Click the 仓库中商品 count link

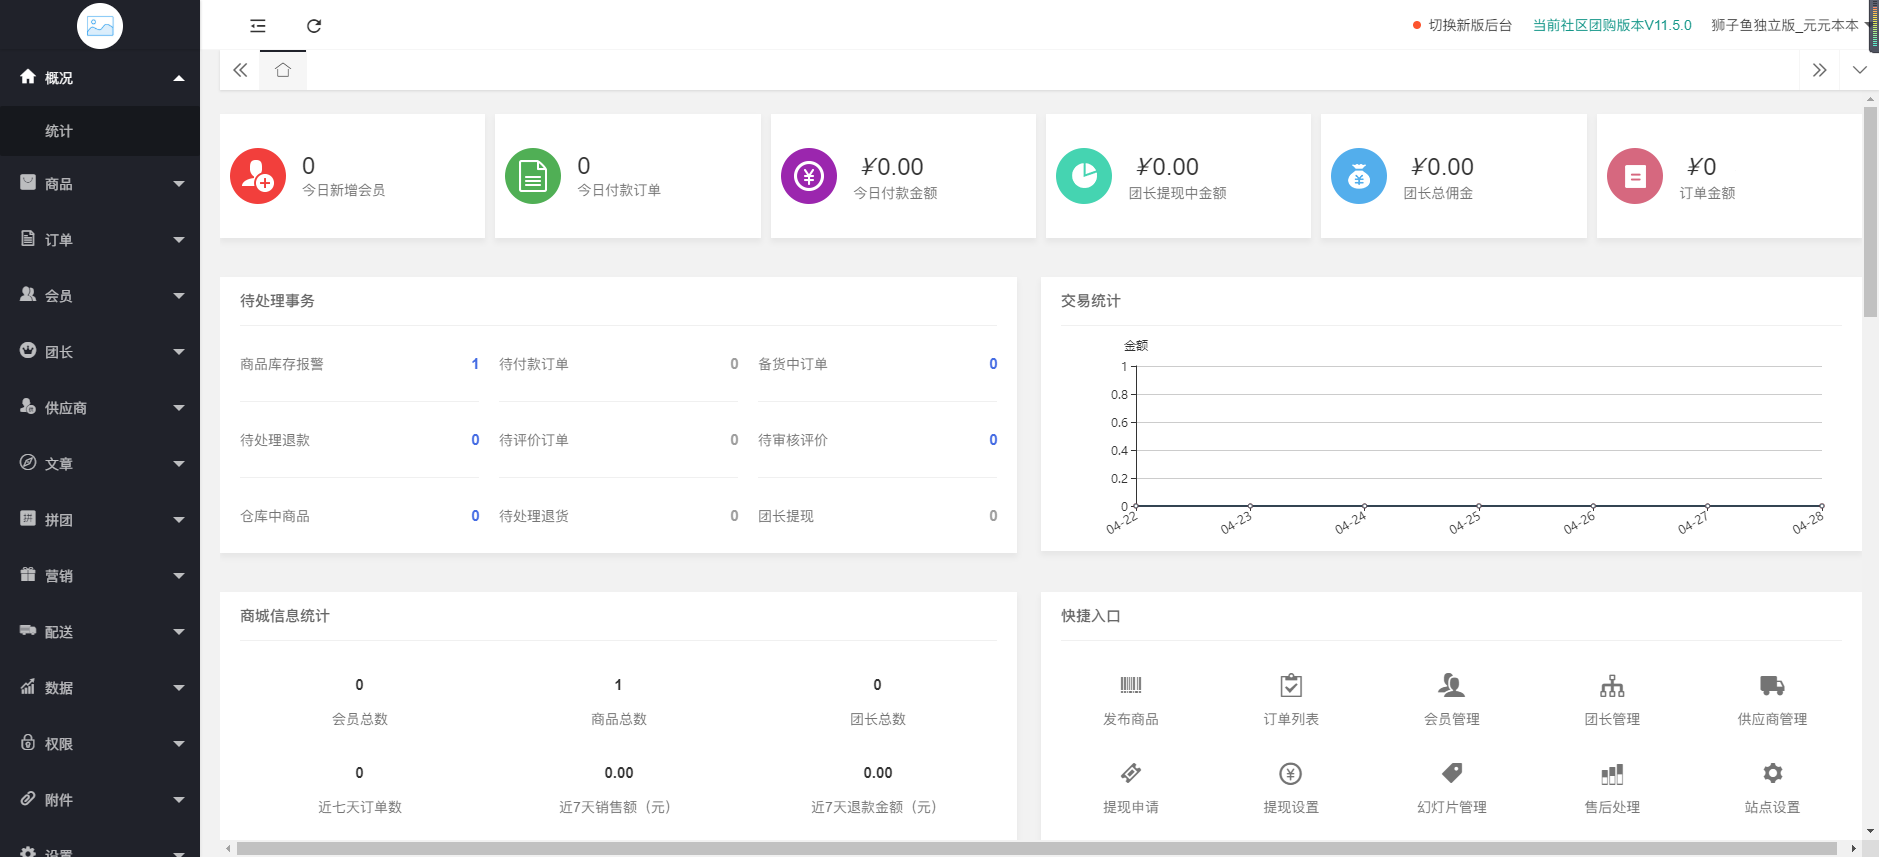475,516
